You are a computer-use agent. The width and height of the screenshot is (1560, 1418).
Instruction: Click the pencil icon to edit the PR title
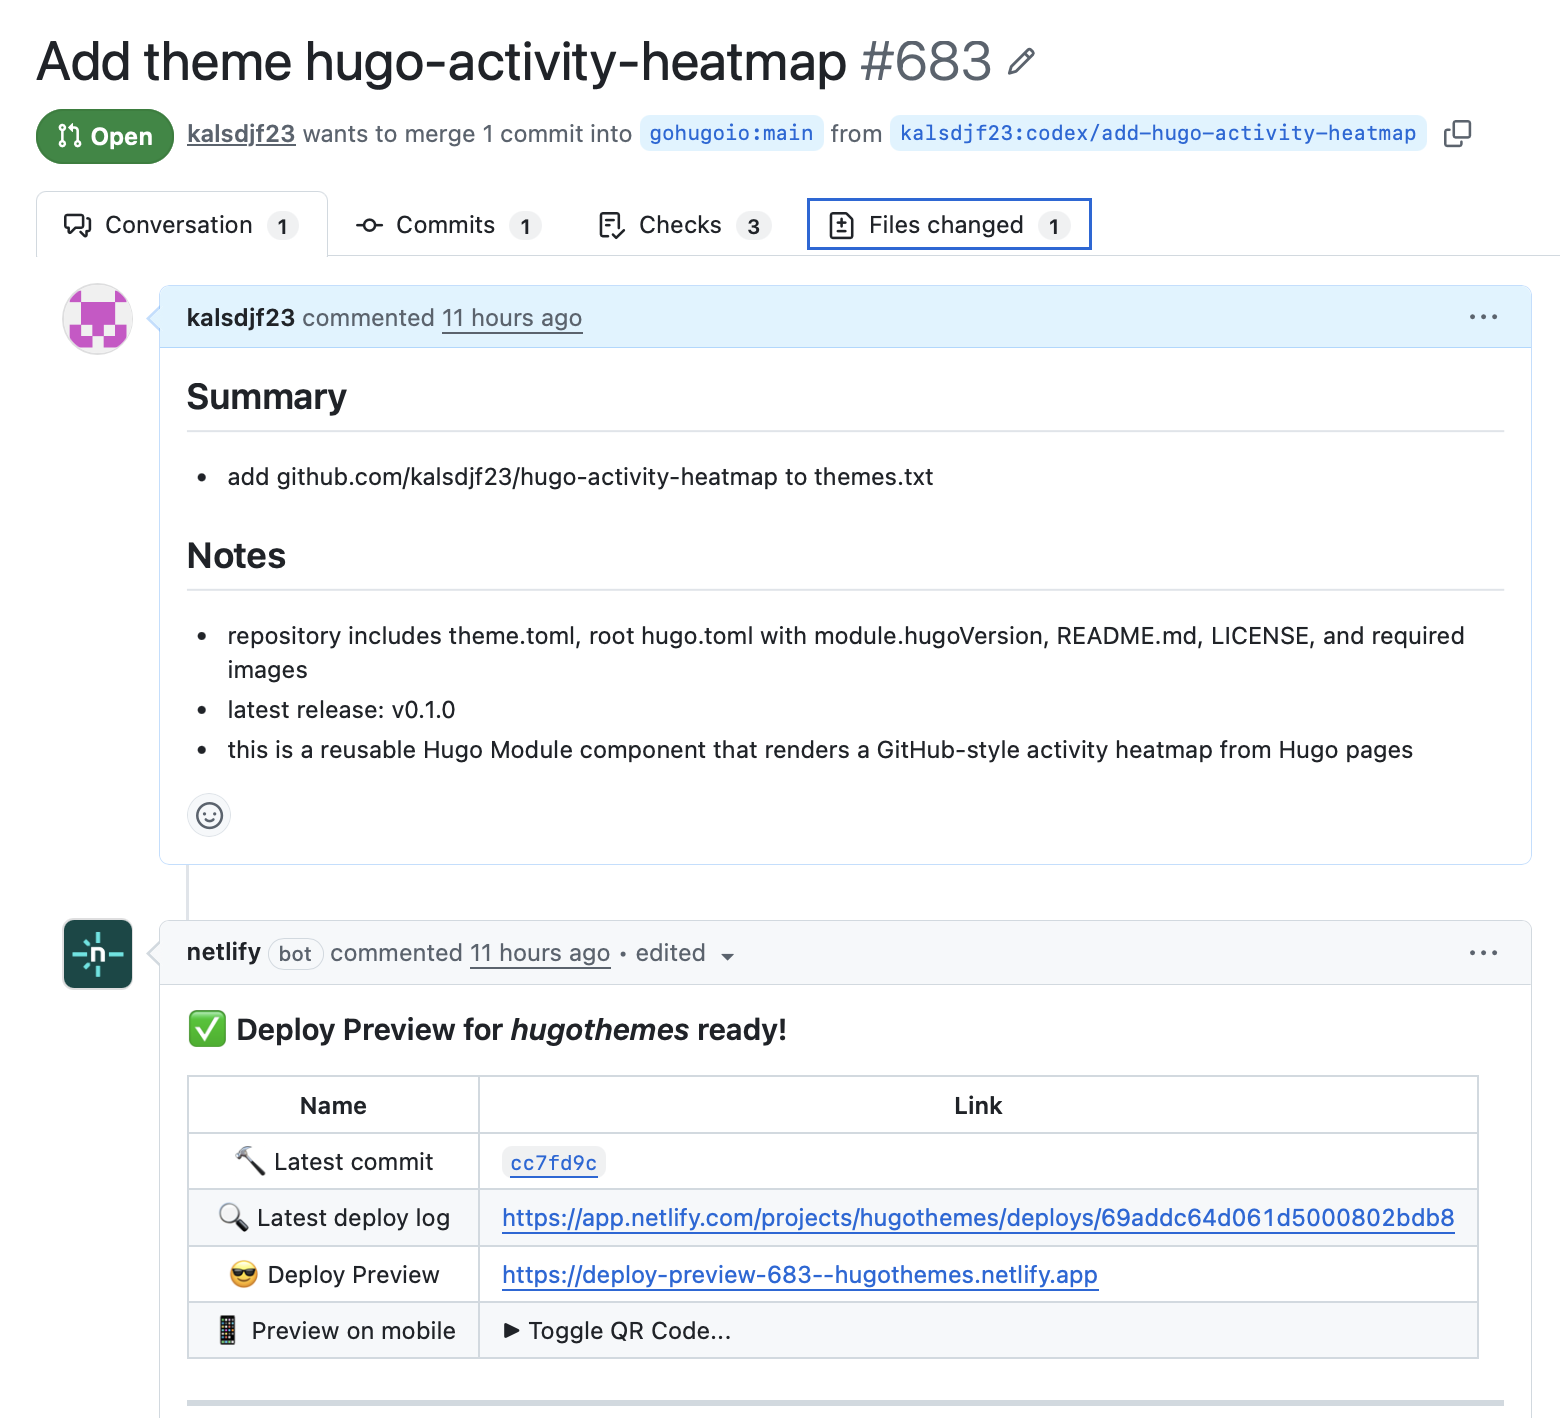(x=1021, y=62)
